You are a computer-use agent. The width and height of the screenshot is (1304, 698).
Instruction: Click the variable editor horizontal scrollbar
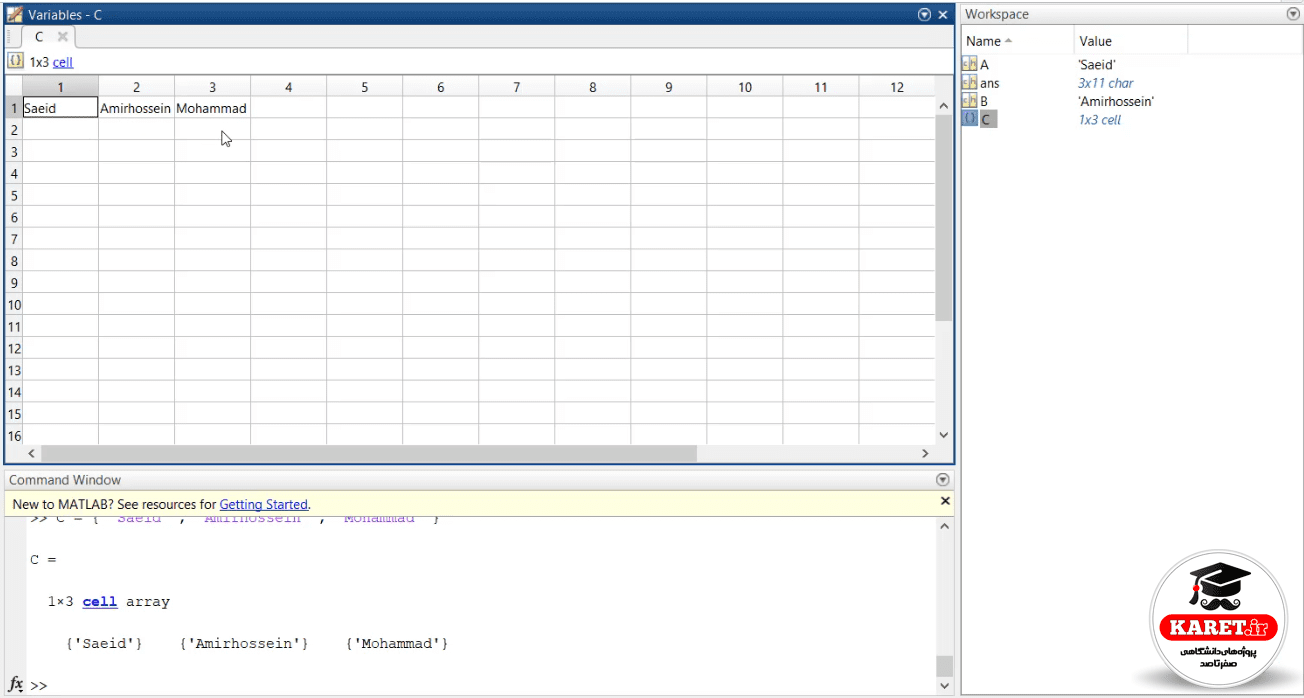tap(369, 453)
